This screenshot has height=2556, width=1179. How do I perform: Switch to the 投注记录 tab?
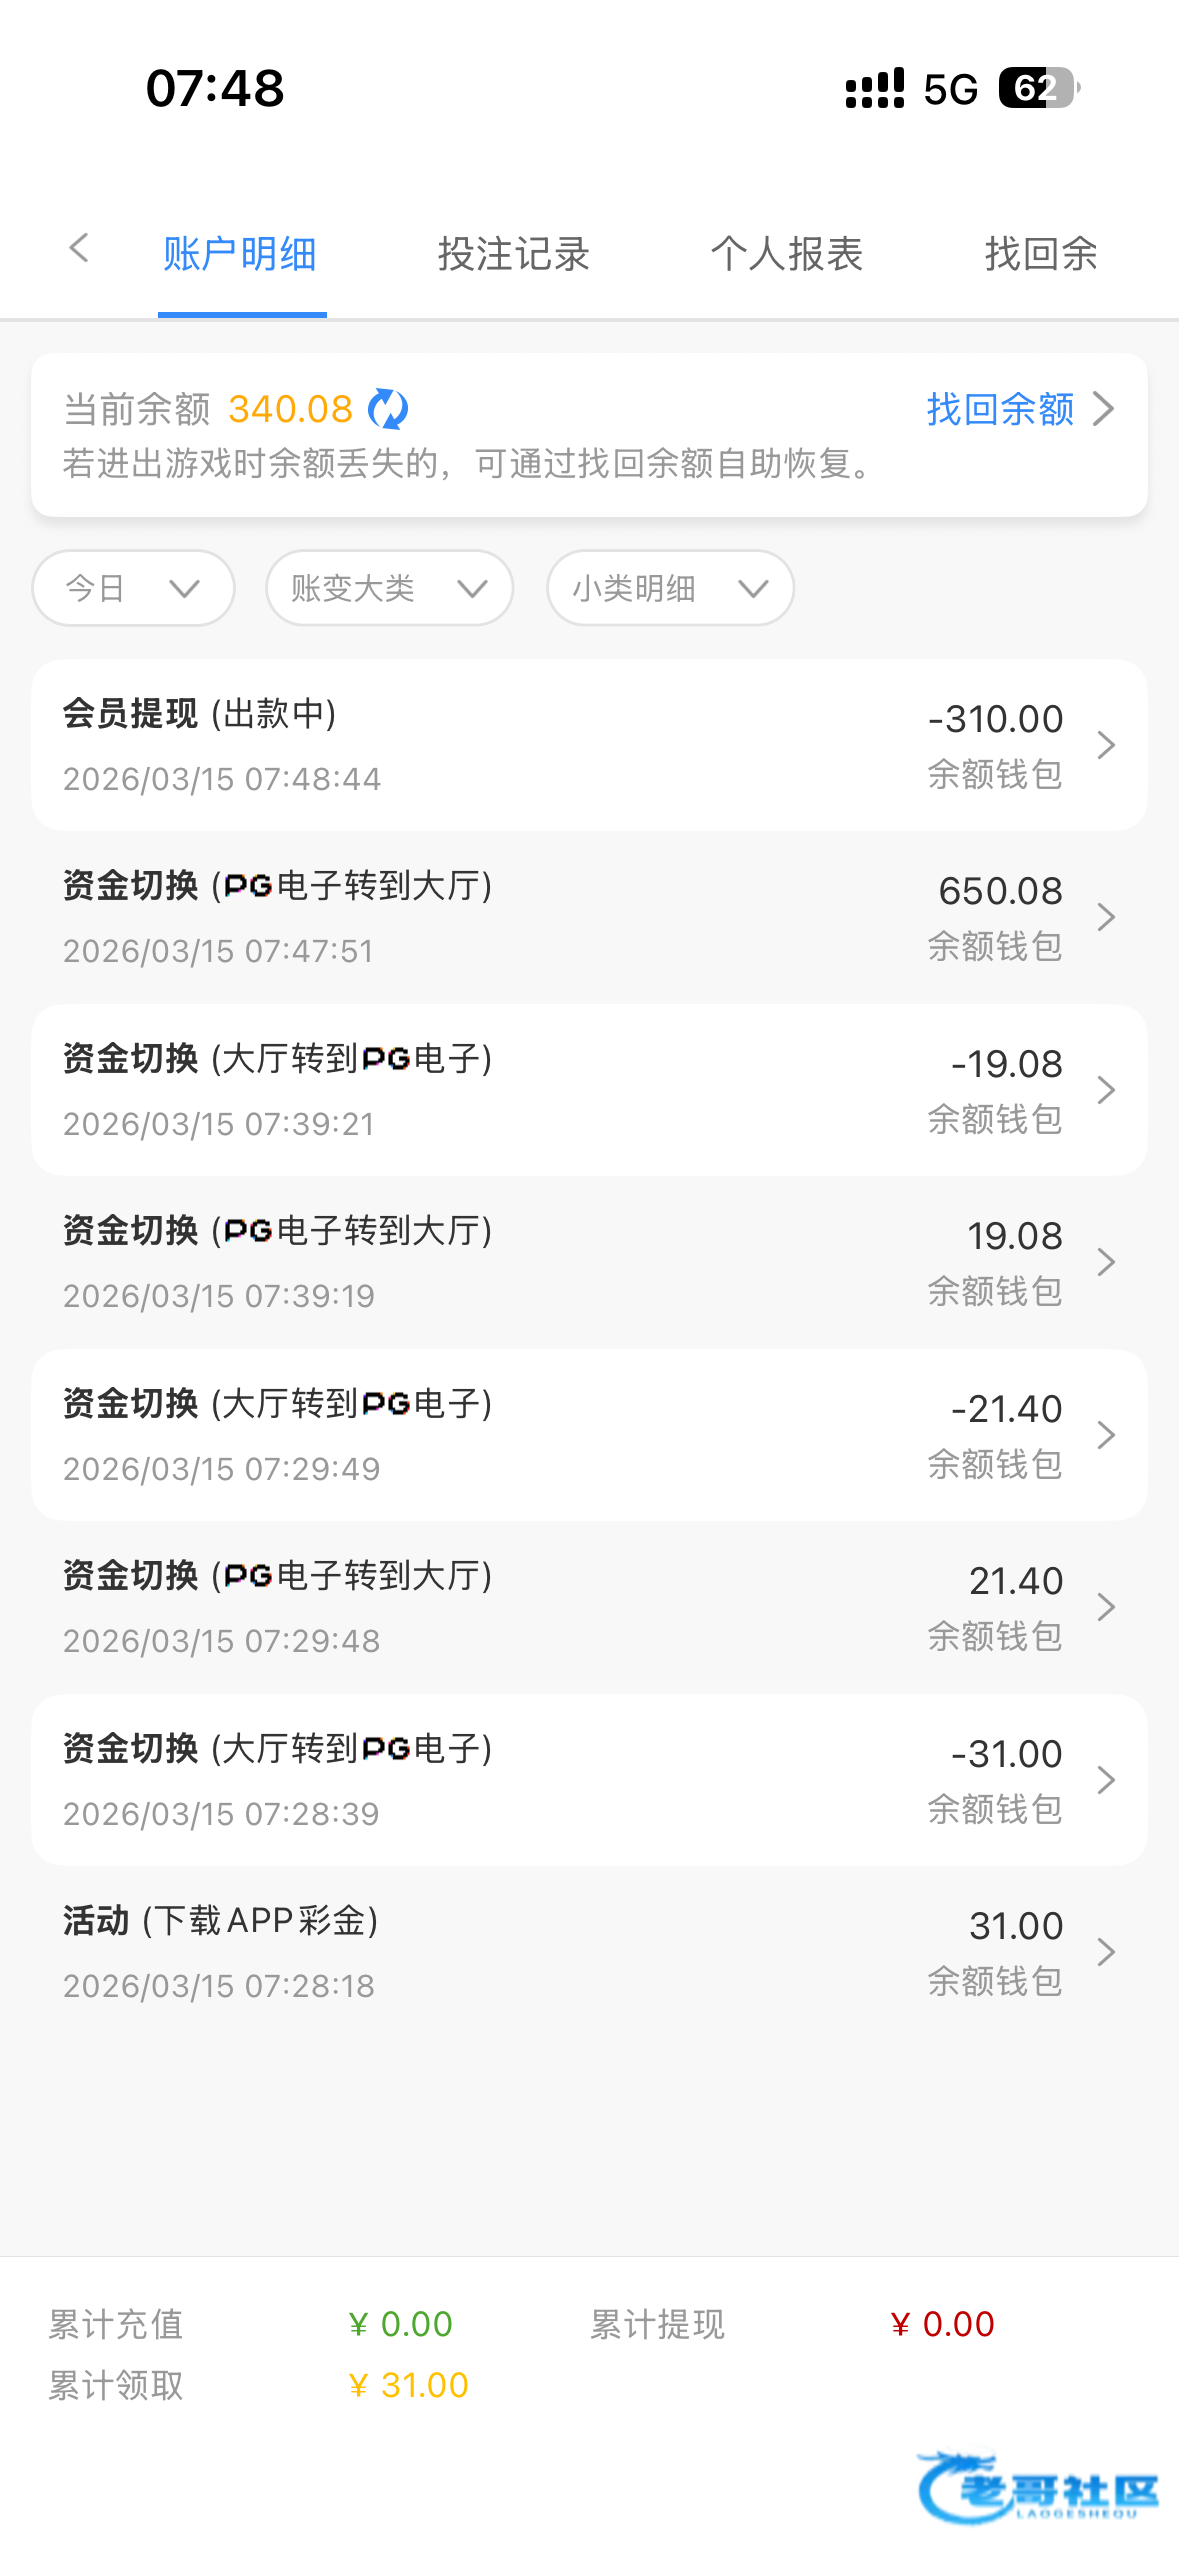point(513,254)
